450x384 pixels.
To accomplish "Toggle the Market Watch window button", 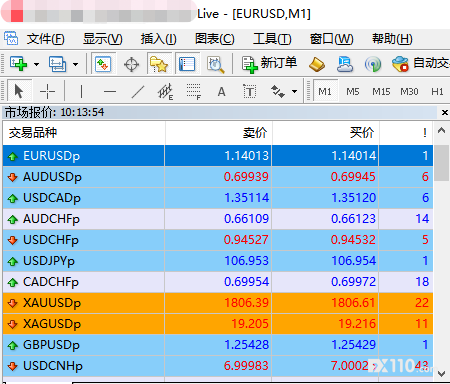I will point(103,64).
